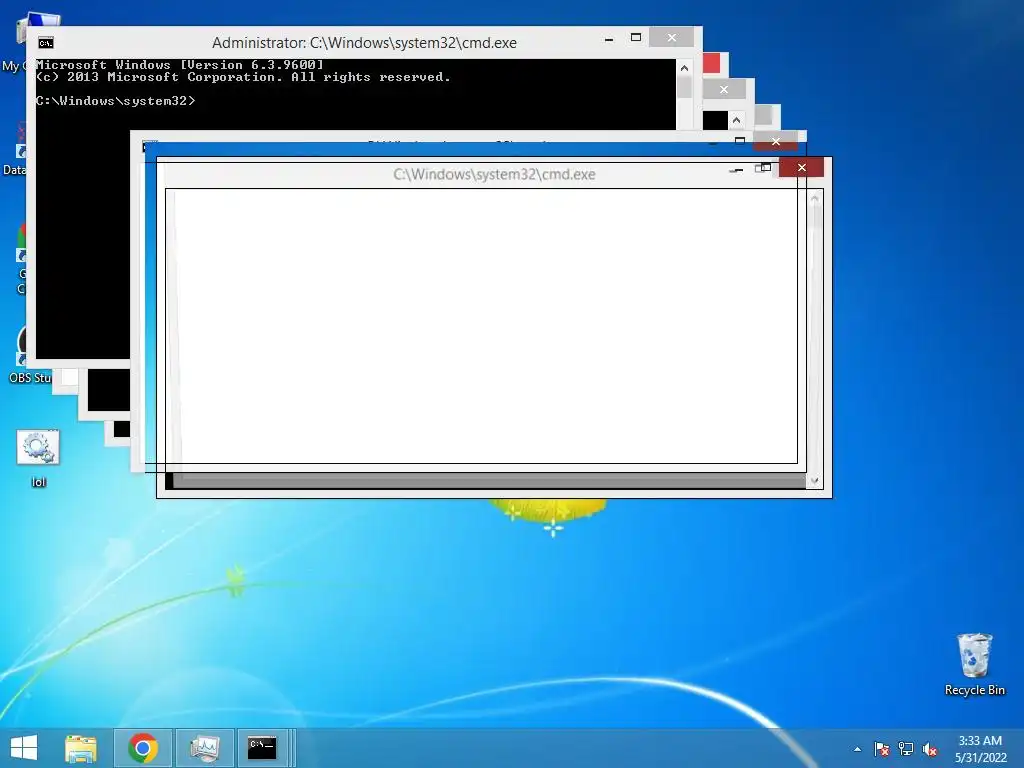Click the Microsoft Windows version line
The height and width of the screenshot is (768, 1024).
point(180,65)
